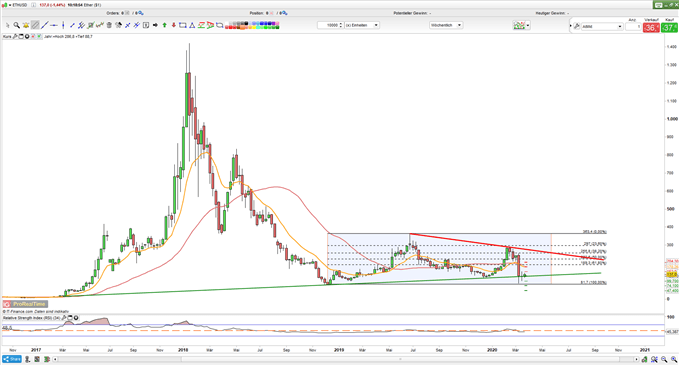
Task: Select the red down arrow marker tool
Action: (174, 25)
